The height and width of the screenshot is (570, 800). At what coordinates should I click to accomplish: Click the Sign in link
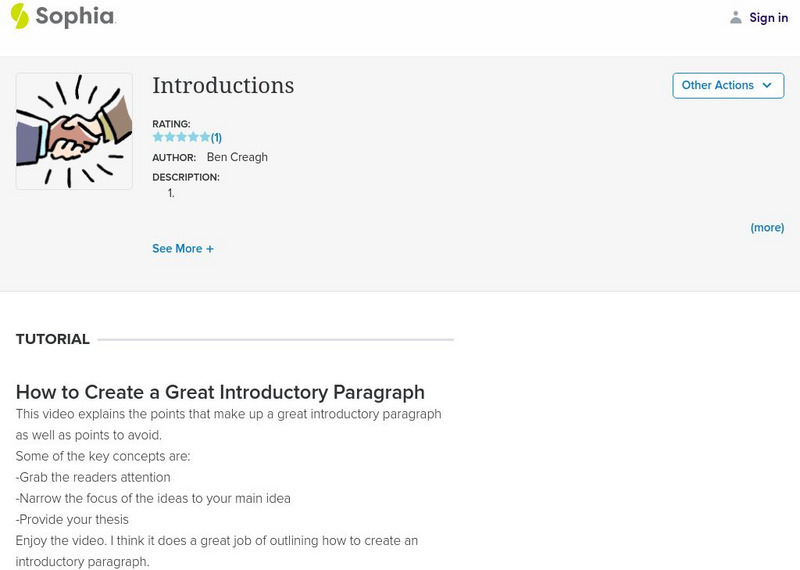tap(768, 18)
